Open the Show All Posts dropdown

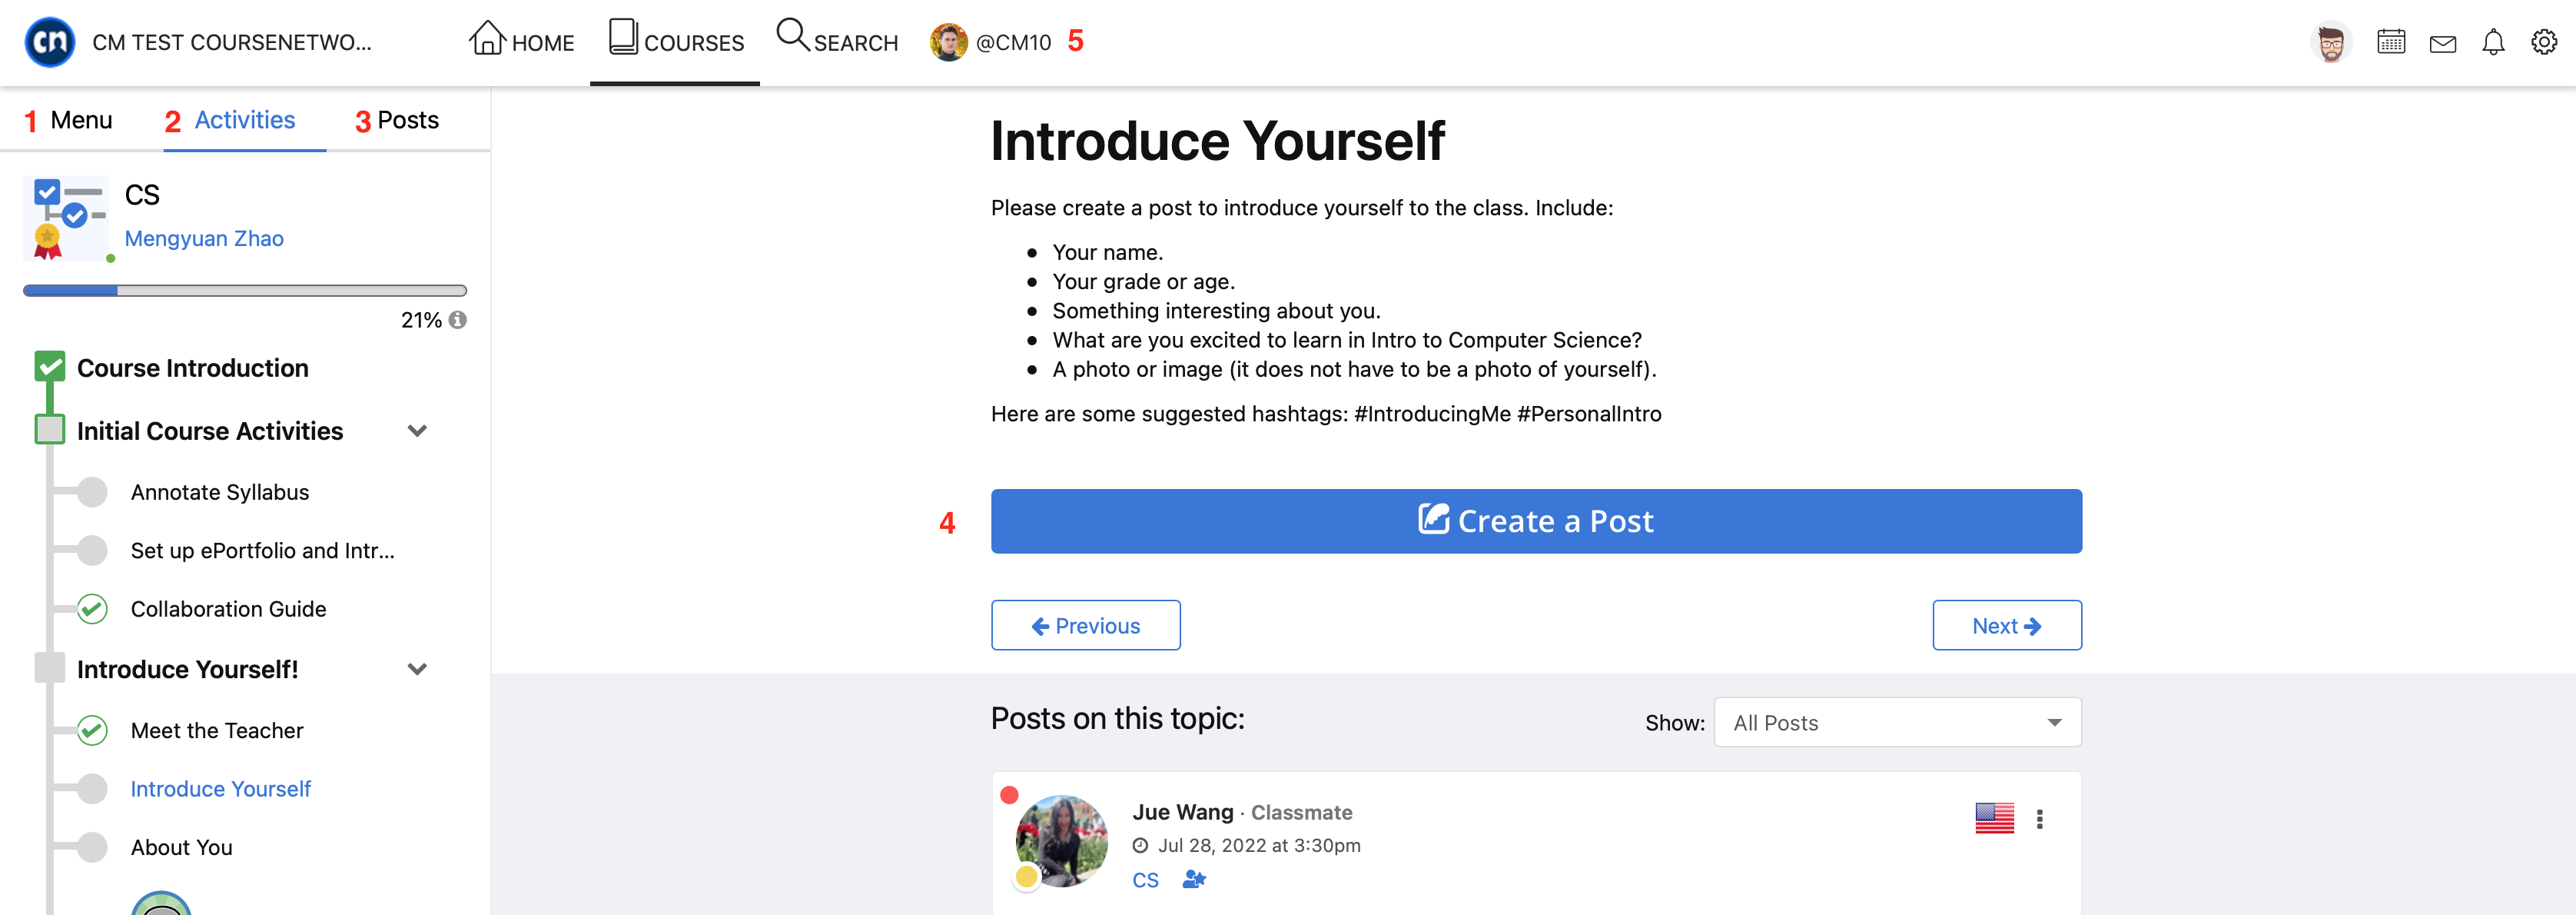(1897, 722)
